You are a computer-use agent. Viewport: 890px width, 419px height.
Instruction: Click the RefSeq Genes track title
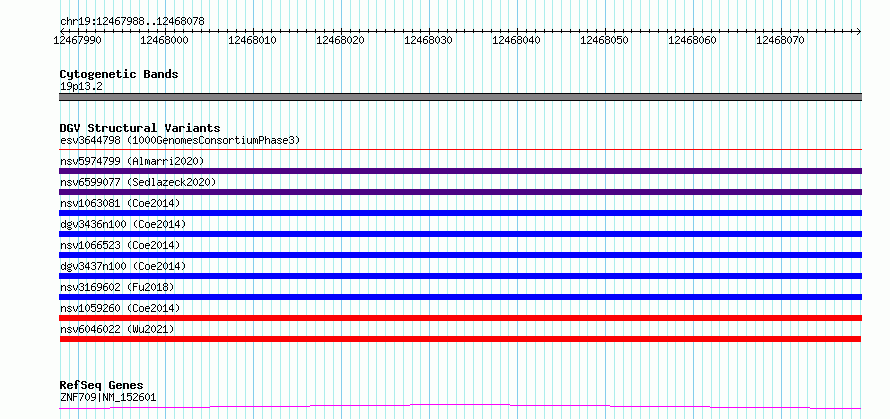click(102, 386)
